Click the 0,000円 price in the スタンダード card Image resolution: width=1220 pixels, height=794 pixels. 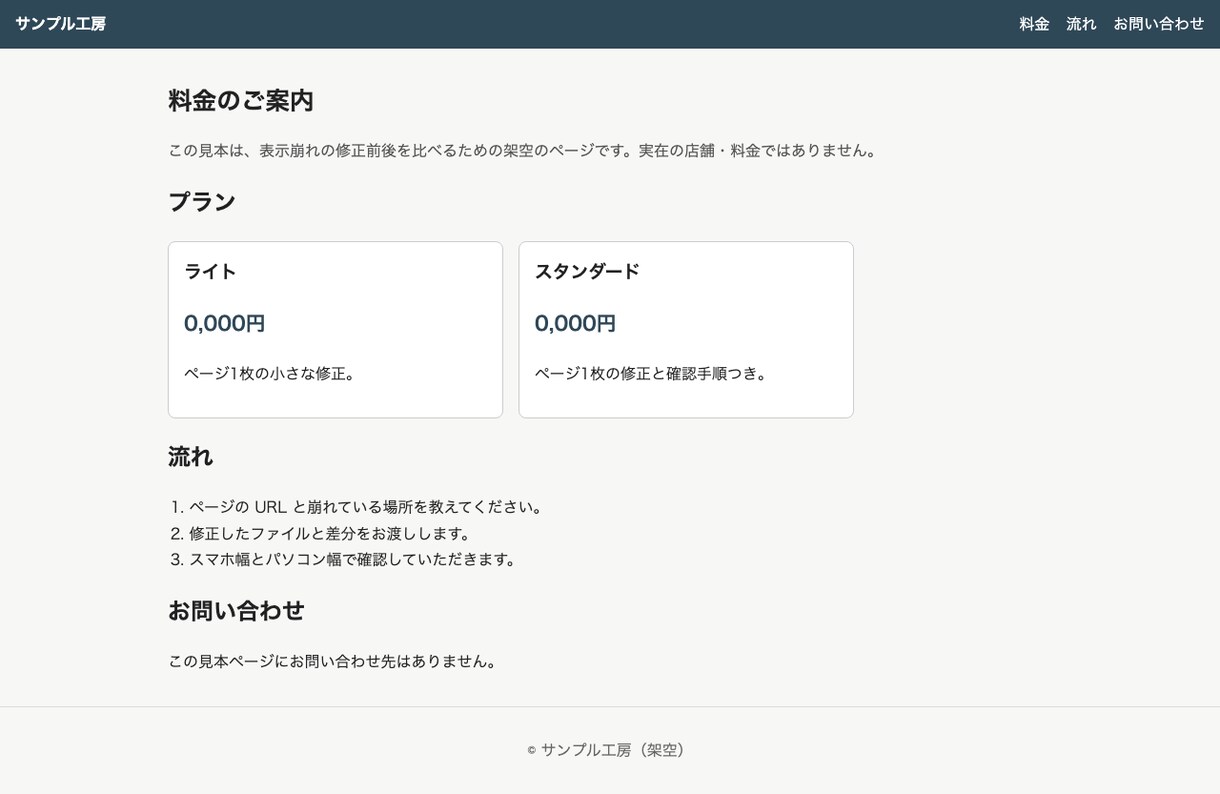(x=576, y=323)
